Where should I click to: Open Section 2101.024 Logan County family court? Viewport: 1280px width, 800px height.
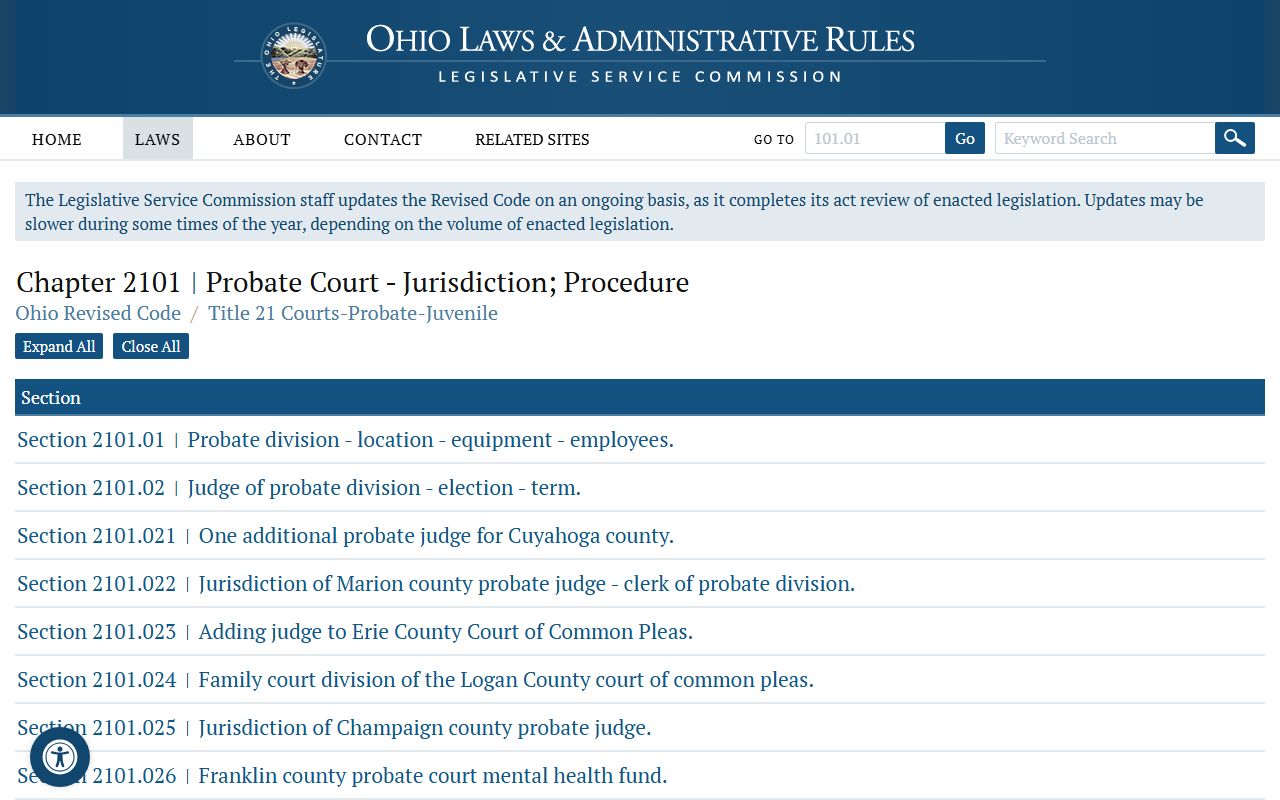(415, 680)
